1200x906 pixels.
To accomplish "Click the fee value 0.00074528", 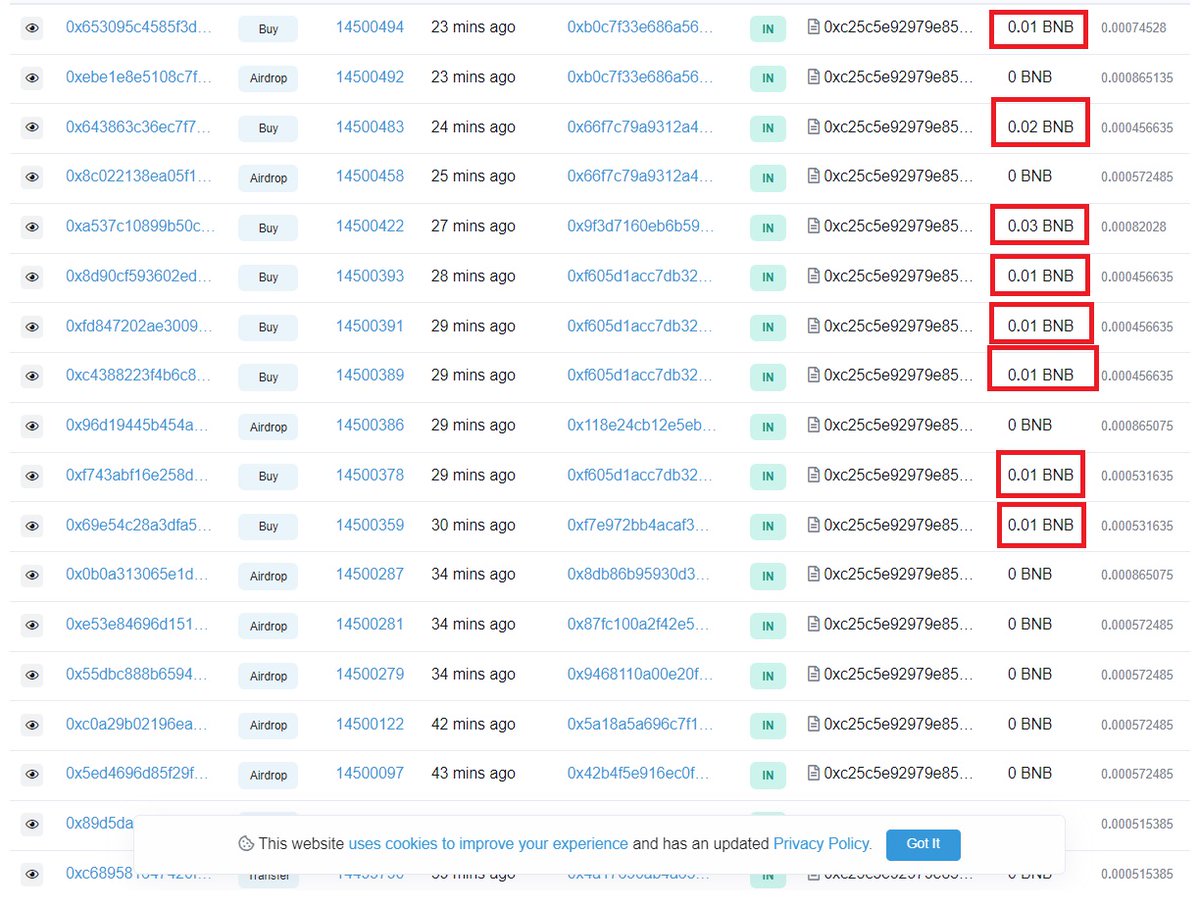I will click(x=1134, y=28).
